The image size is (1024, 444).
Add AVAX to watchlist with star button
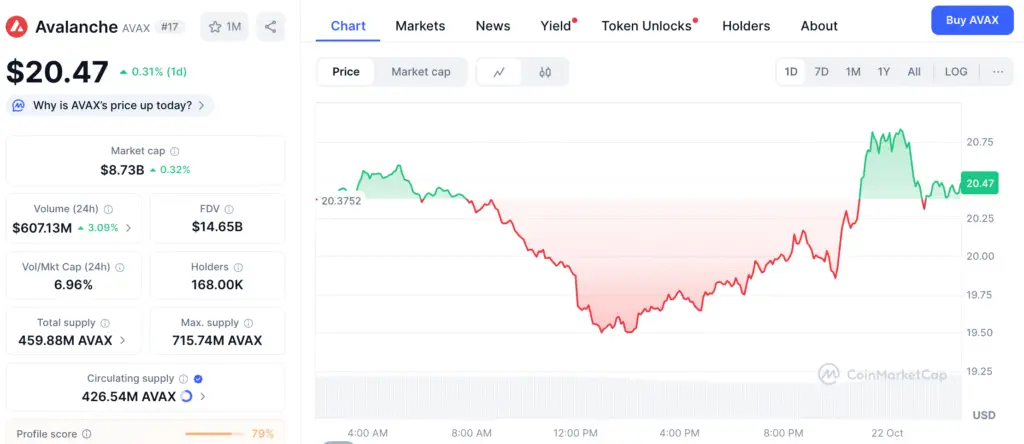pos(224,27)
